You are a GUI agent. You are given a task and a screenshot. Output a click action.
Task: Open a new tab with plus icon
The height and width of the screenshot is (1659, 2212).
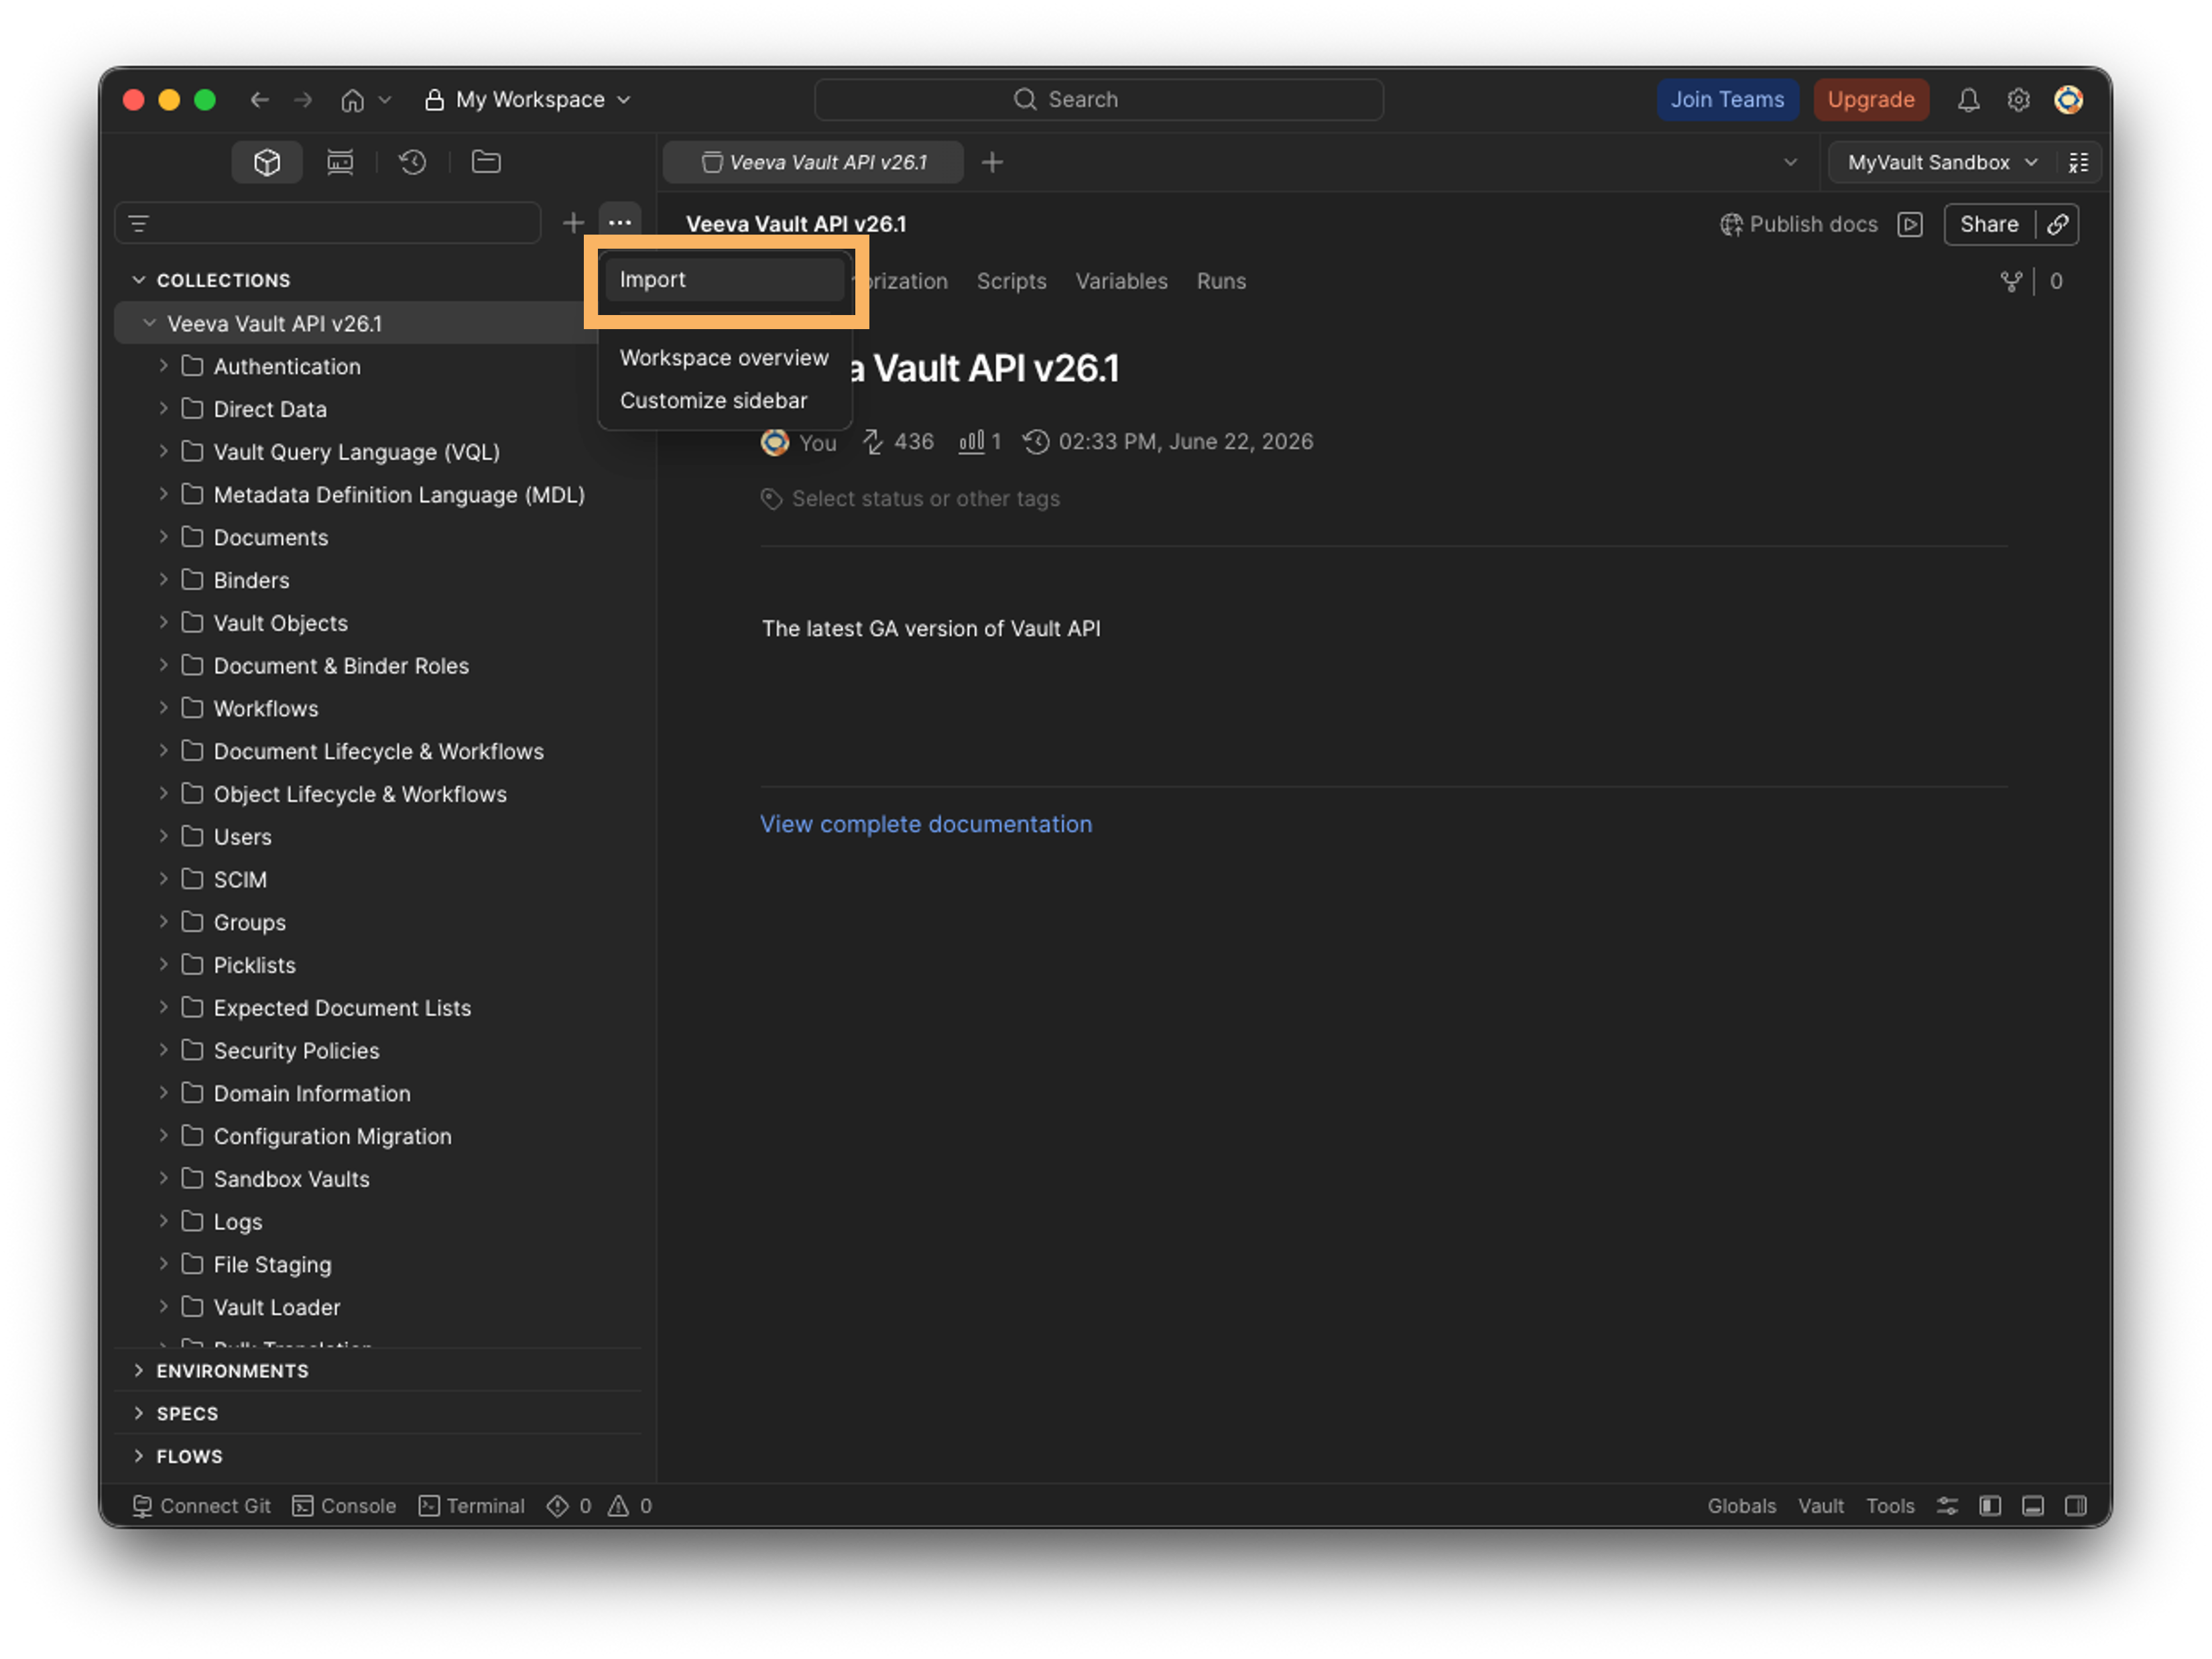(x=992, y=162)
